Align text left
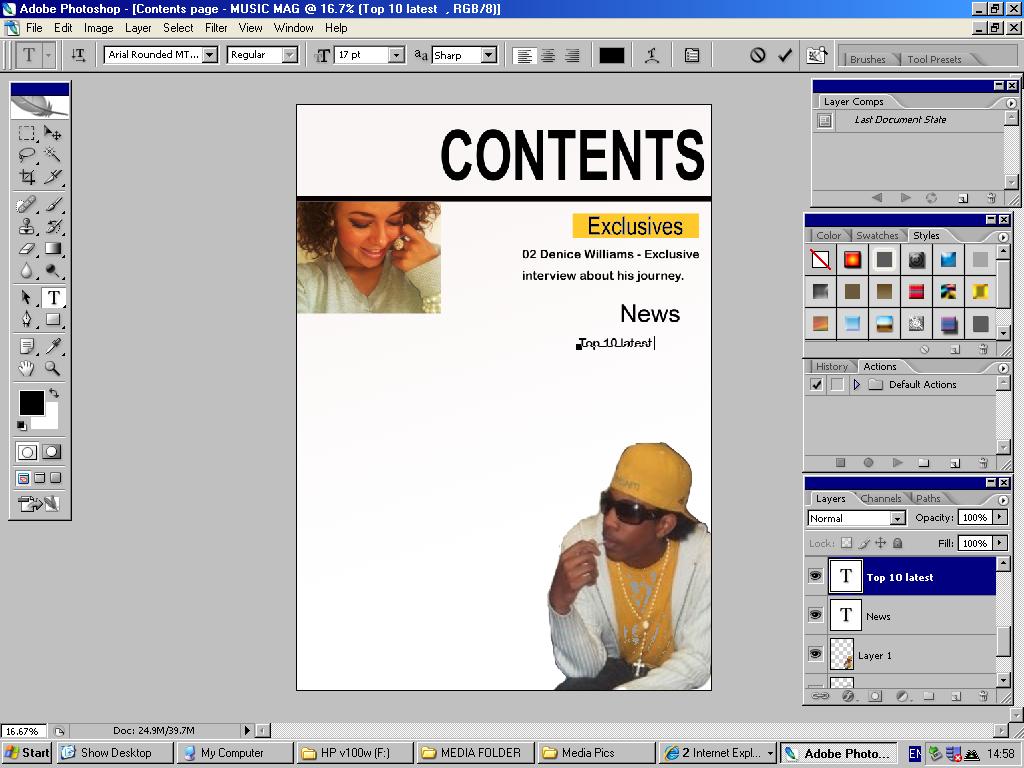1024x768 pixels. (524, 56)
